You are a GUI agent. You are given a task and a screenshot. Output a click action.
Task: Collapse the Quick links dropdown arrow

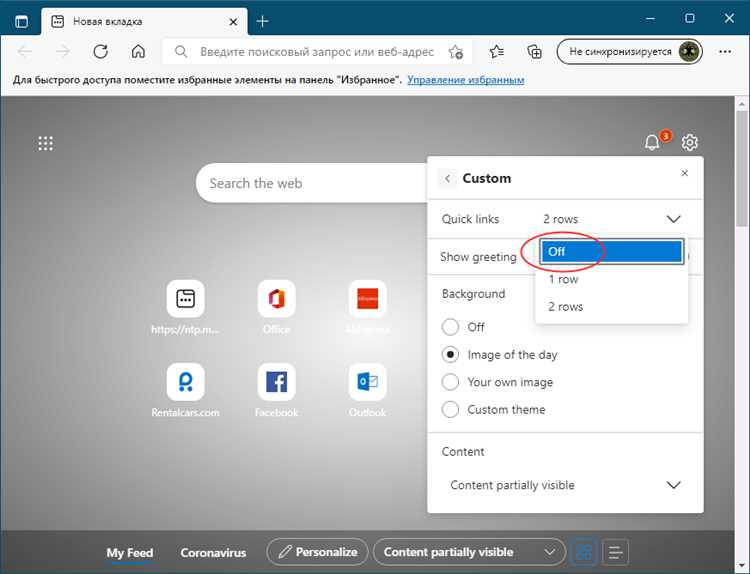(673, 219)
